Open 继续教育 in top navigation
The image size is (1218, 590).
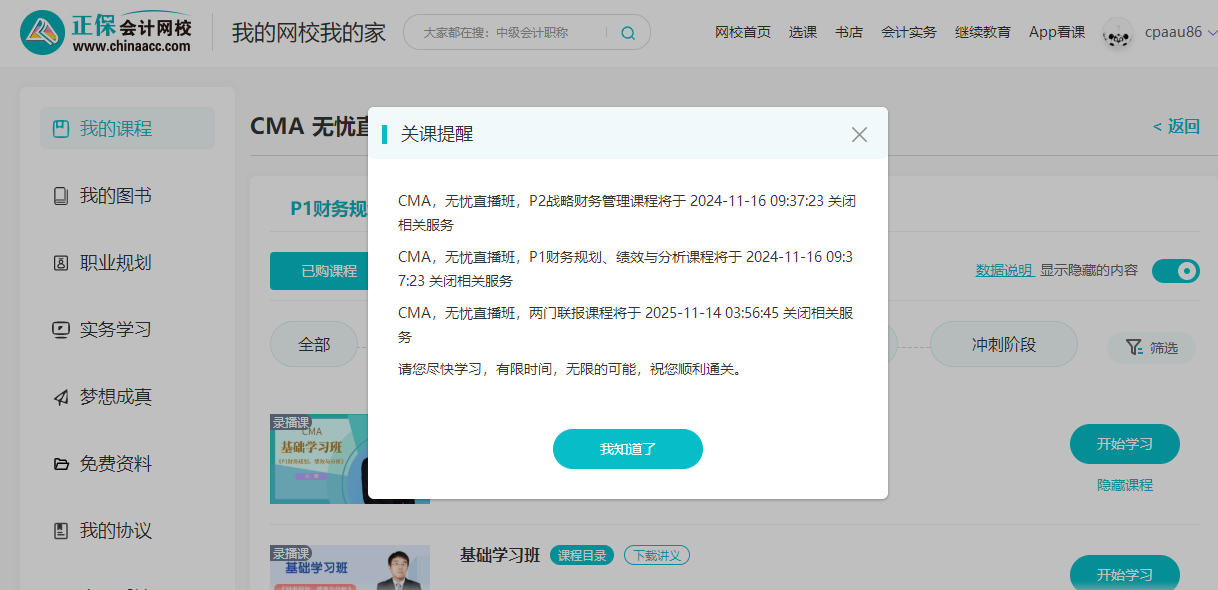[x=982, y=32]
